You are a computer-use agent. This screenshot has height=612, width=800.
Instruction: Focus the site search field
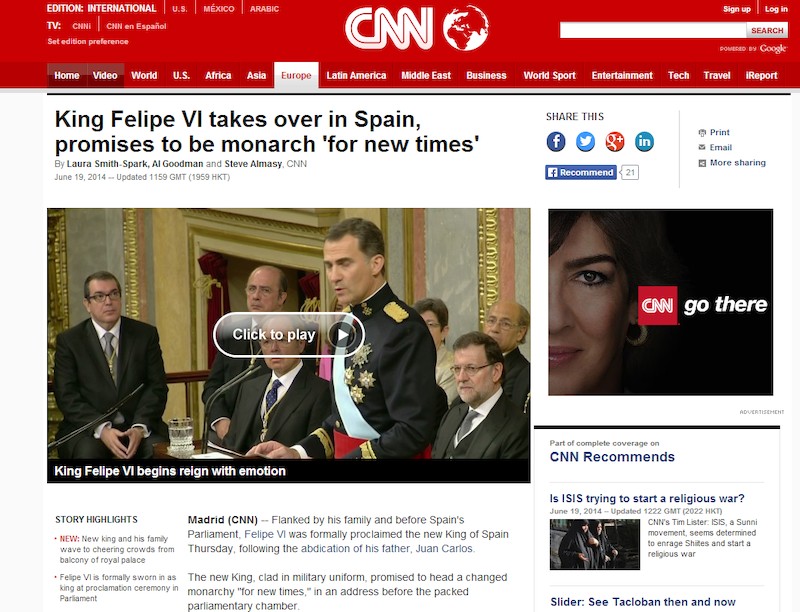click(653, 31)
